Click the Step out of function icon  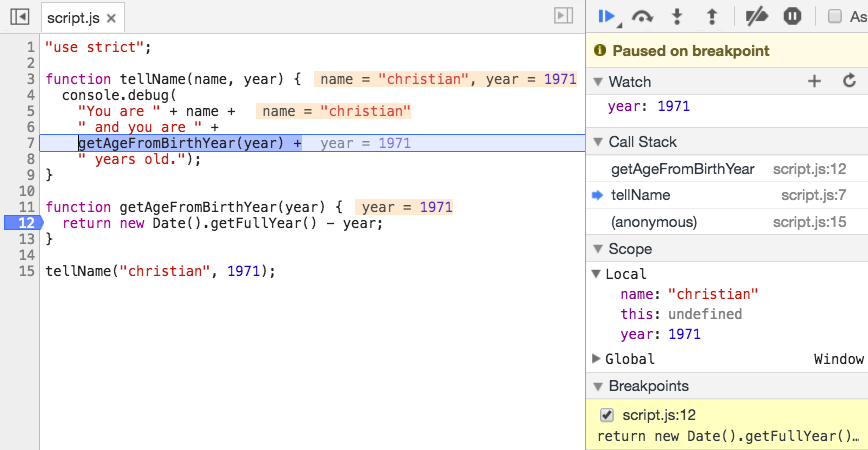click(711, 16)
